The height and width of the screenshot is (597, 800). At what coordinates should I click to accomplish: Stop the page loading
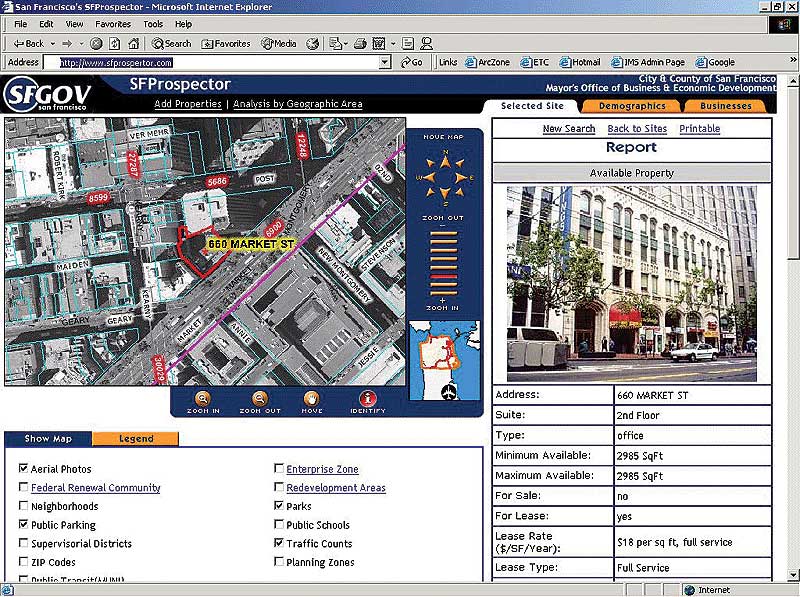96,44
